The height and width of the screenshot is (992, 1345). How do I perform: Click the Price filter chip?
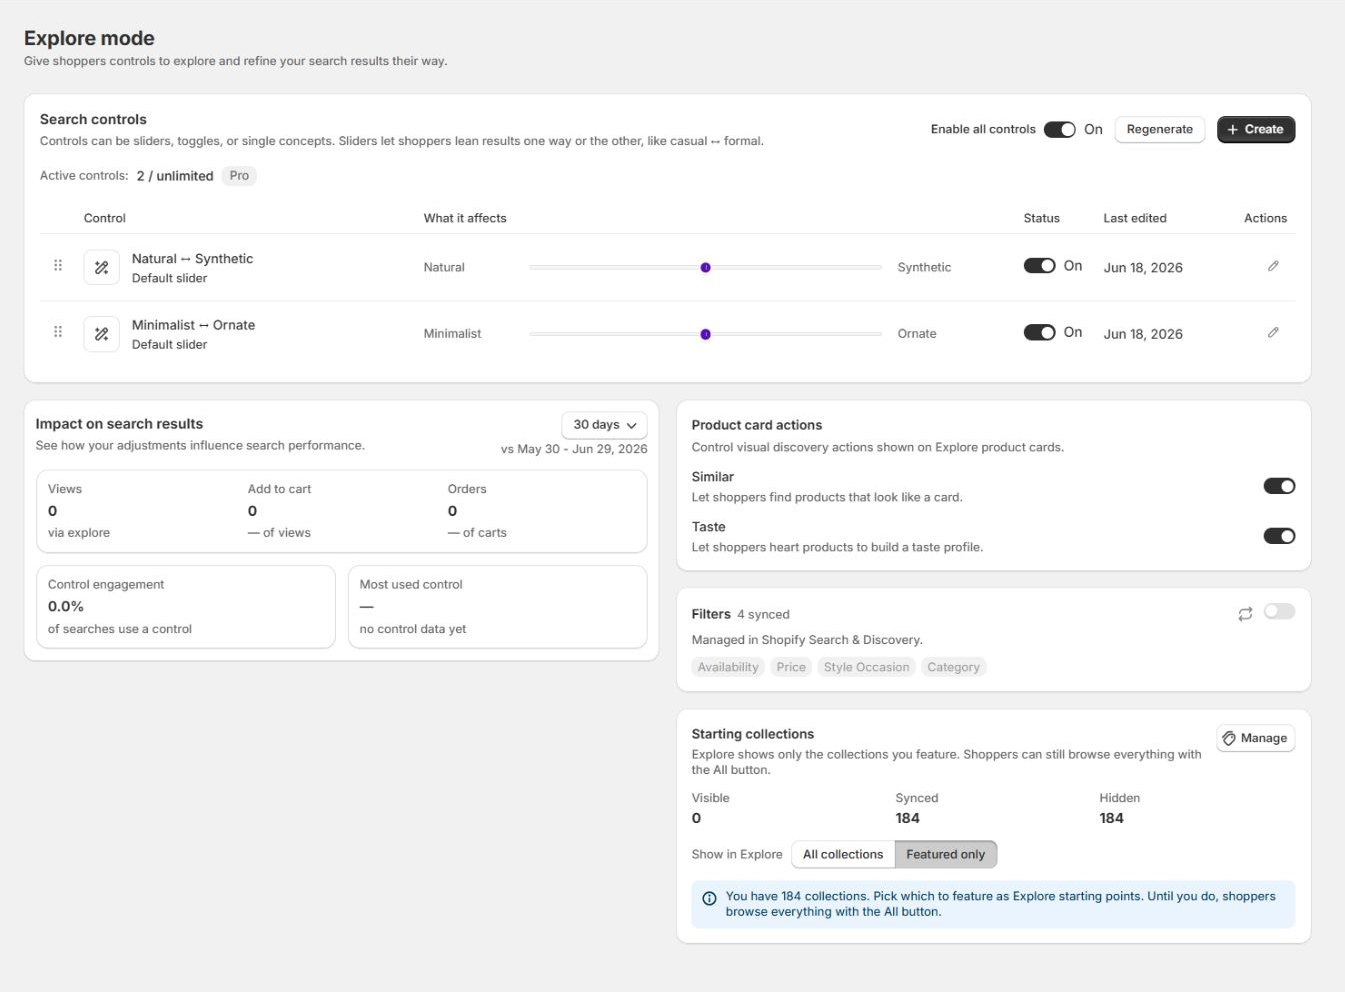coord(791,667)
